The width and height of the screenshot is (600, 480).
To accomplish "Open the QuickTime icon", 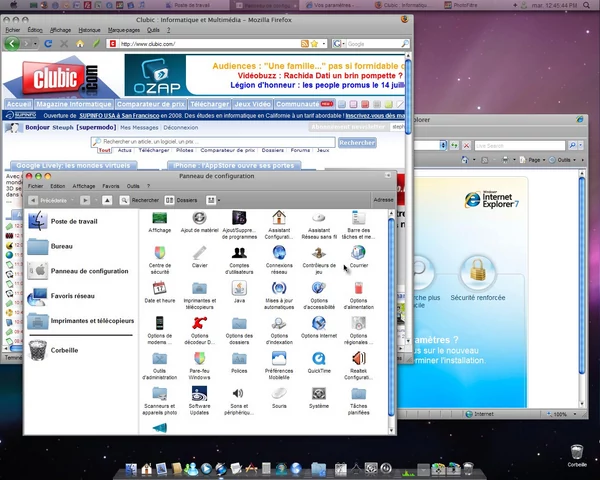I will click(318, 359).
